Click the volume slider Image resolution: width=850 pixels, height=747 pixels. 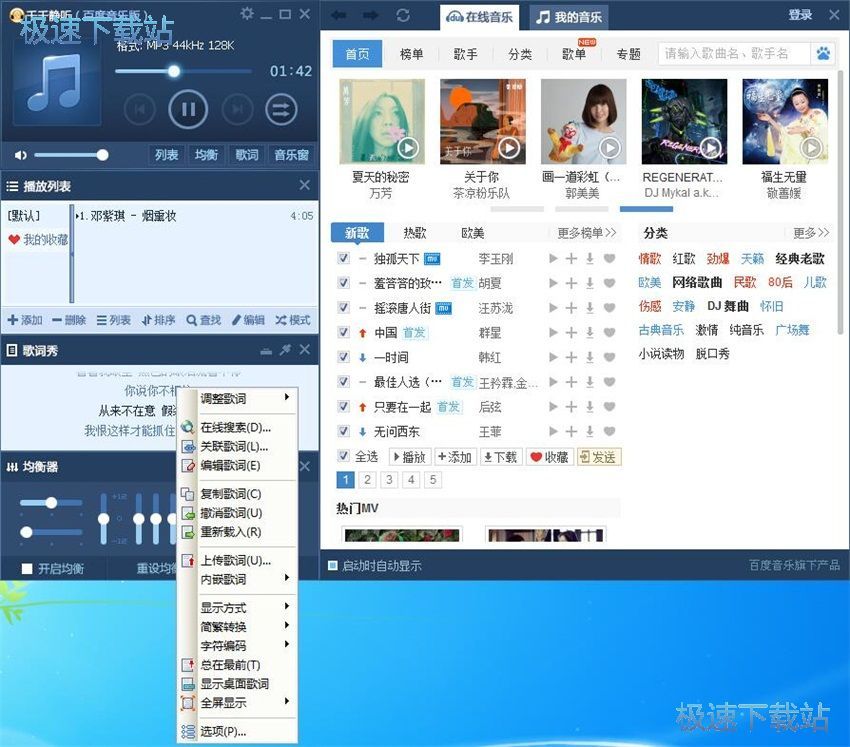point(71,156)
